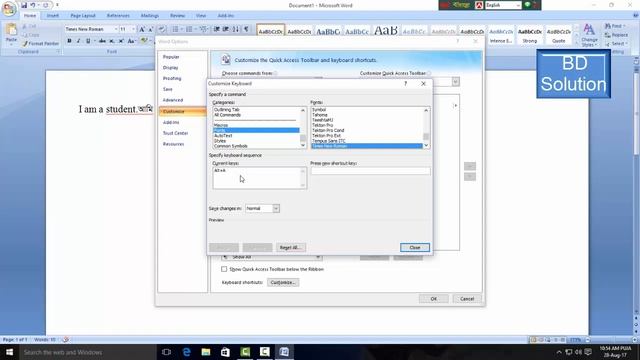The width and height of the screenshot is (640, 360).
Task: Click the Shrink Font icon
Action: pos(150,29)
